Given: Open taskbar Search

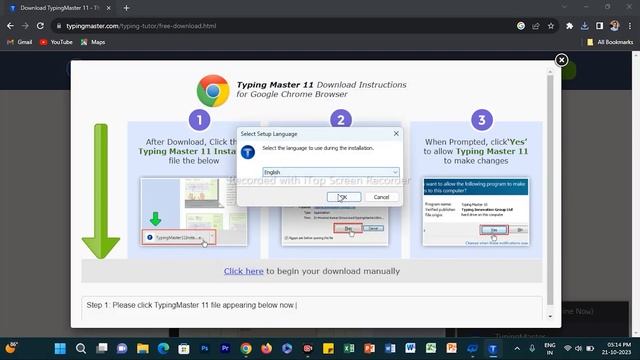Looking at the screenshot, I should tap(81, 349).
